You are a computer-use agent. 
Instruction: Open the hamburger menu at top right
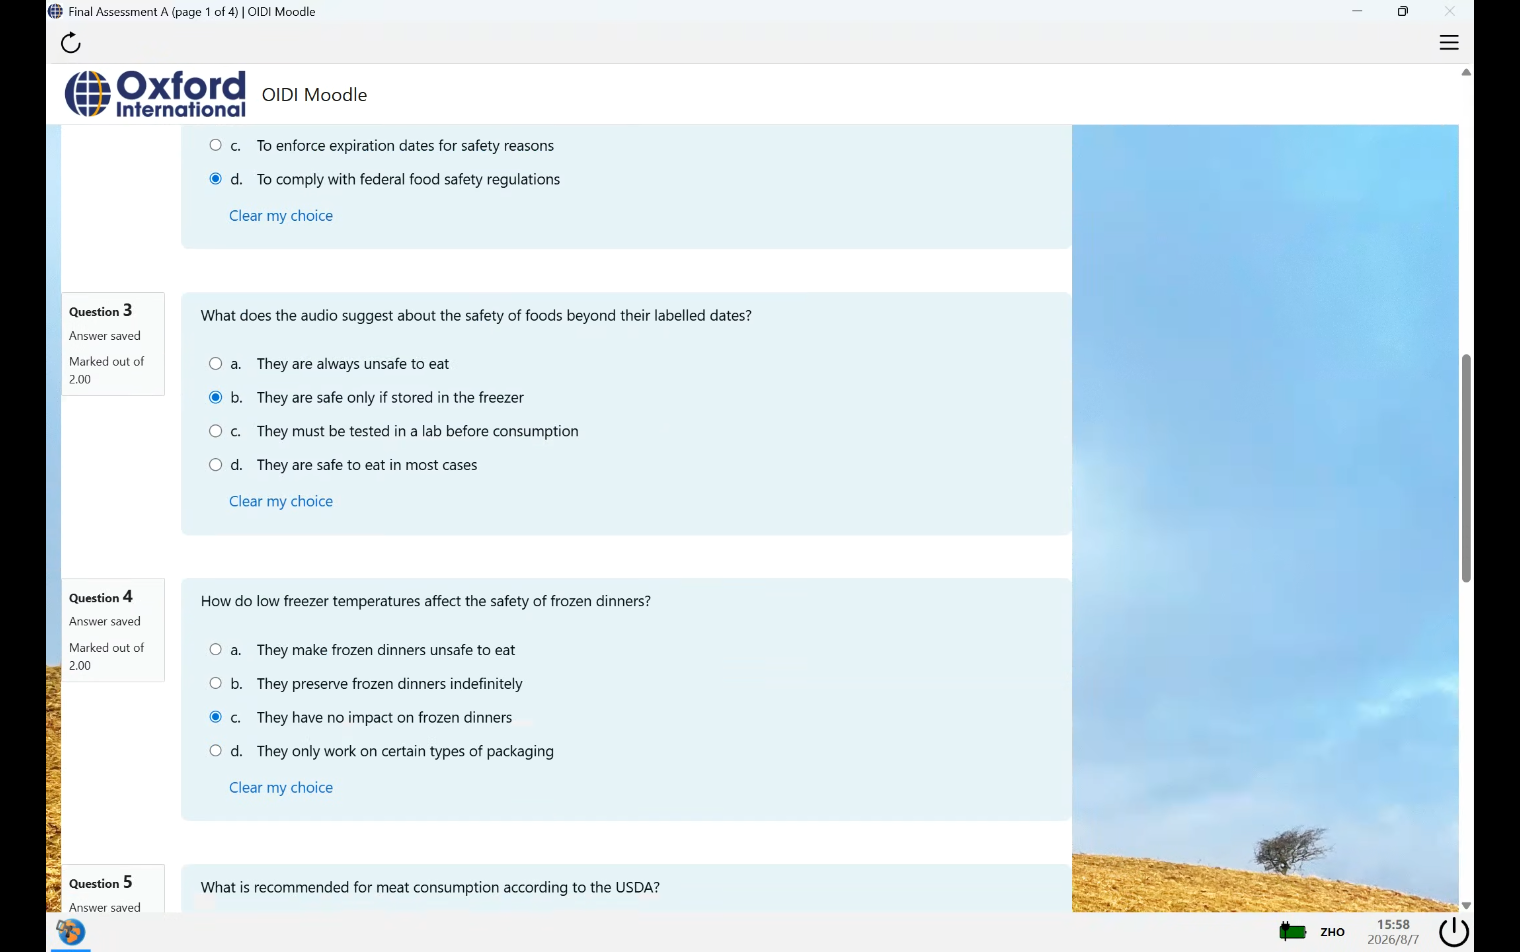(1449, 42)
